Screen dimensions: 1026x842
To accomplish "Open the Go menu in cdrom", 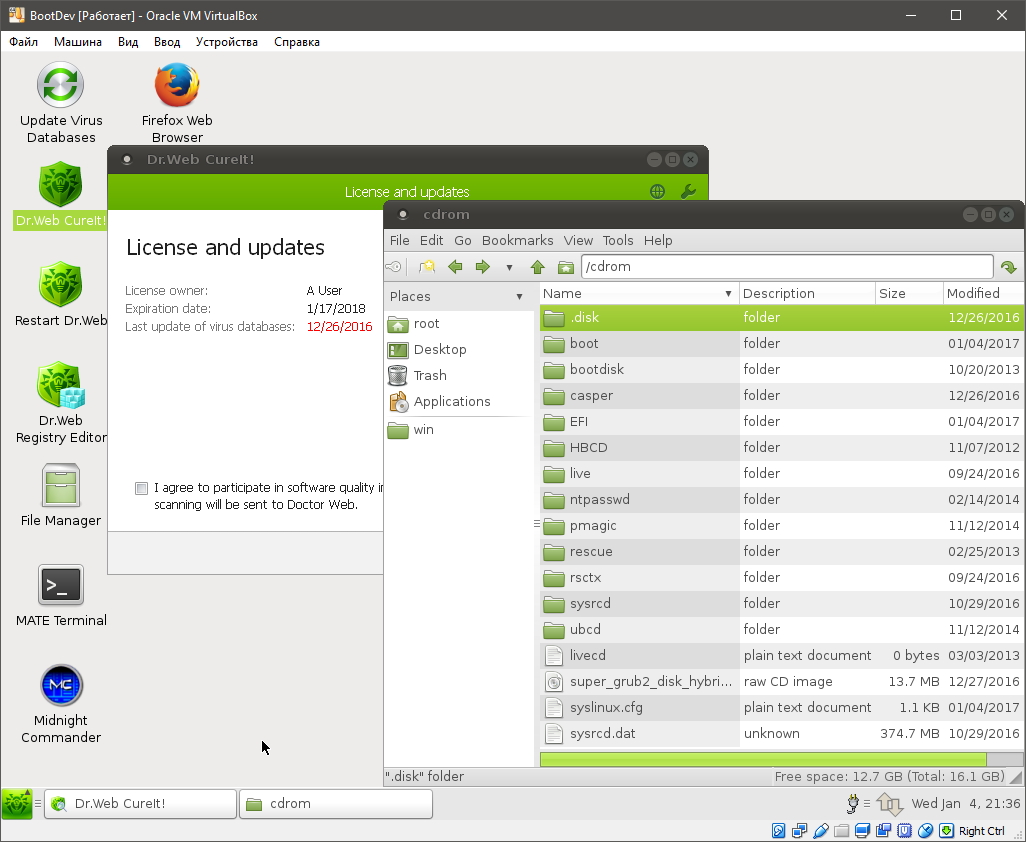I will pyautogui.click(x=463, y=240).
